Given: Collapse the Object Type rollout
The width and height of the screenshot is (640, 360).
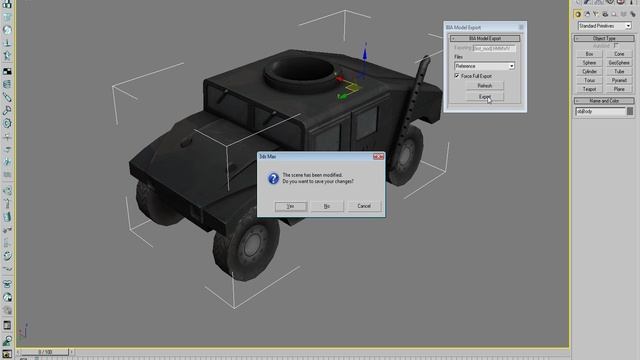Looking at the screenshot, I should click(604, 38).
